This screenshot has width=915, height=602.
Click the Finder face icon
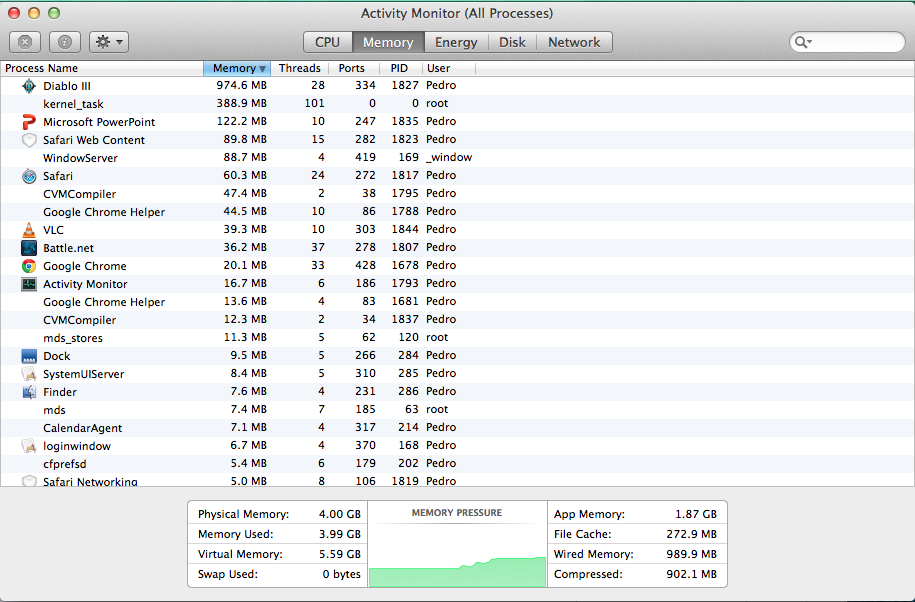(x=29, y=392)
